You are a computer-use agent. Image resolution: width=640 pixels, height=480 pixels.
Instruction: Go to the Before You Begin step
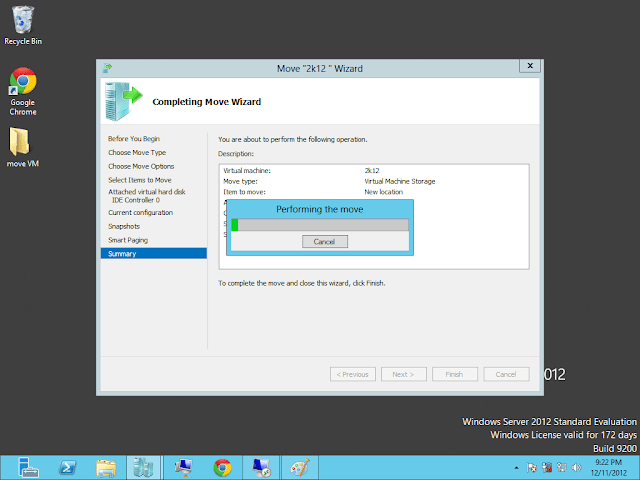pos(134,138)
